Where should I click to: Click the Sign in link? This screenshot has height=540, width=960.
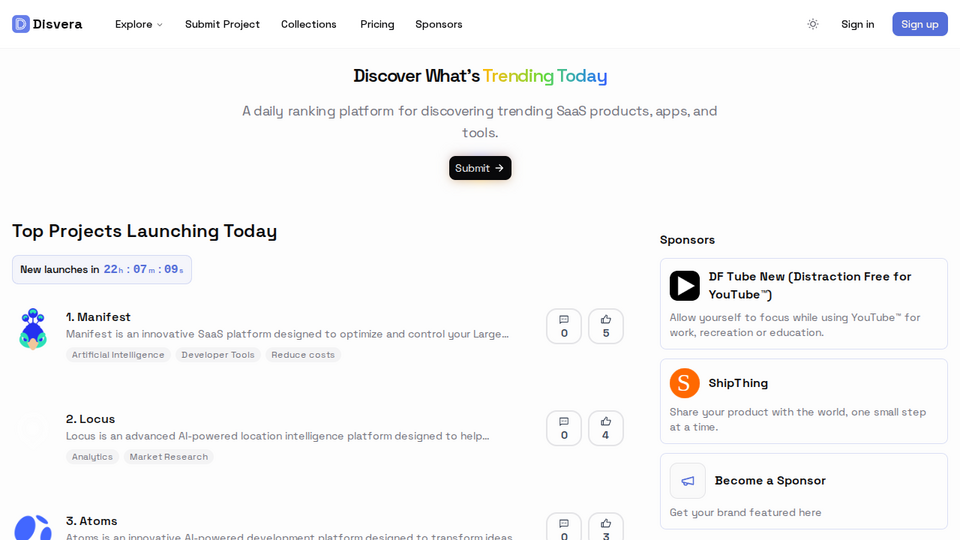pos(857,24)
